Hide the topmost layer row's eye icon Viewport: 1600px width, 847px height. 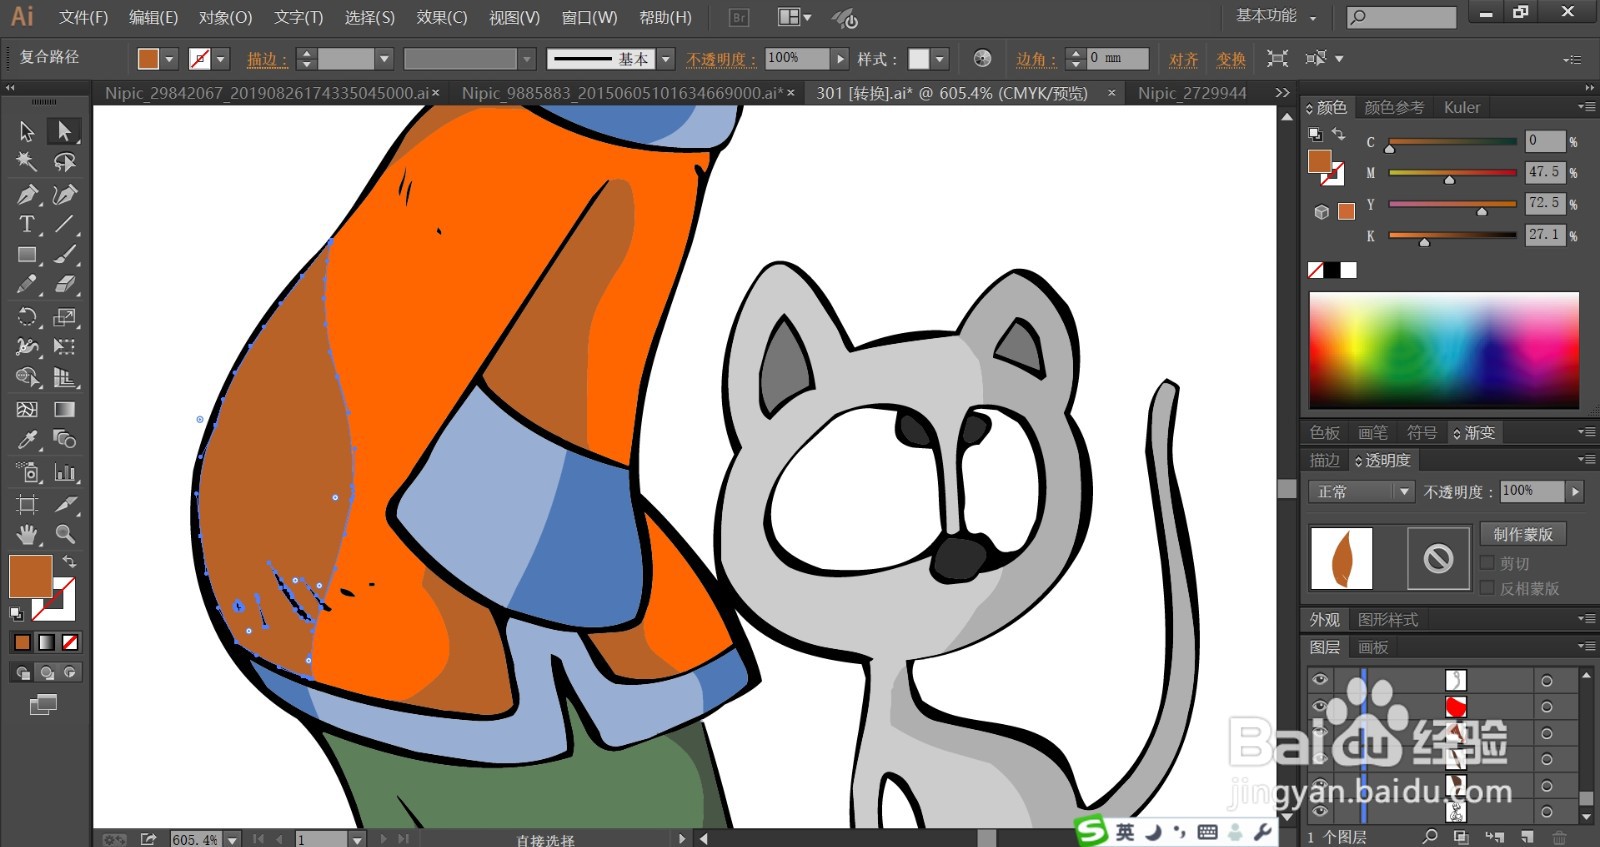pyautogui.click(x=1320, y=680)
